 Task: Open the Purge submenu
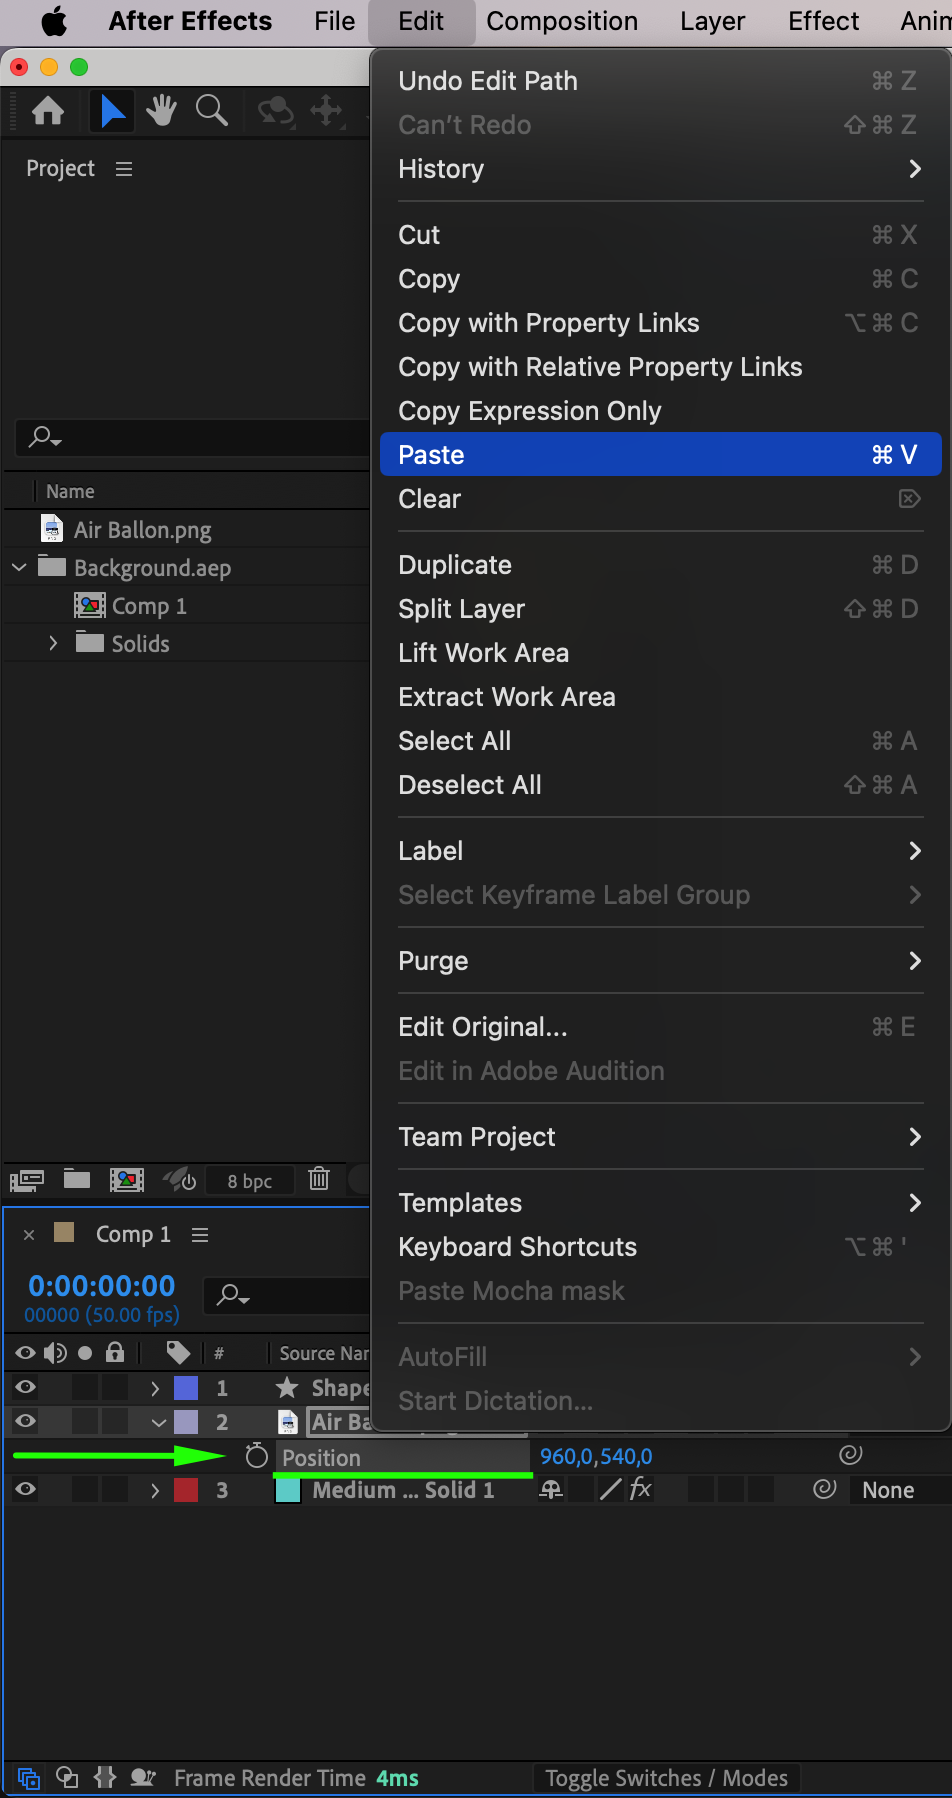660,961
